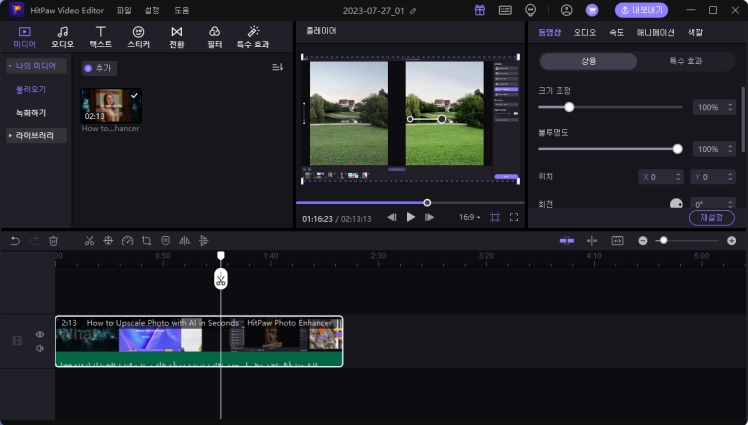Add marker shield icon
The image size is (748, 425).
[x=166, y=241]
